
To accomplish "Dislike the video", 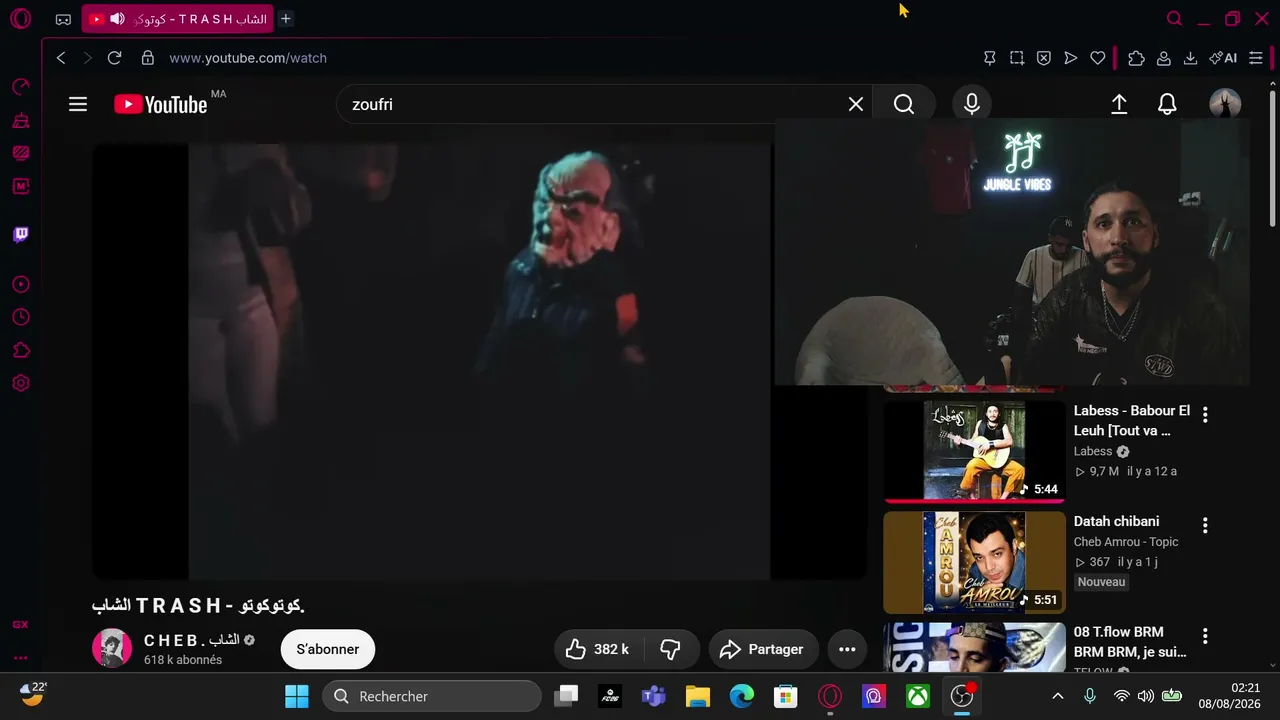I will pyautogui.click(x=671, y=649).
